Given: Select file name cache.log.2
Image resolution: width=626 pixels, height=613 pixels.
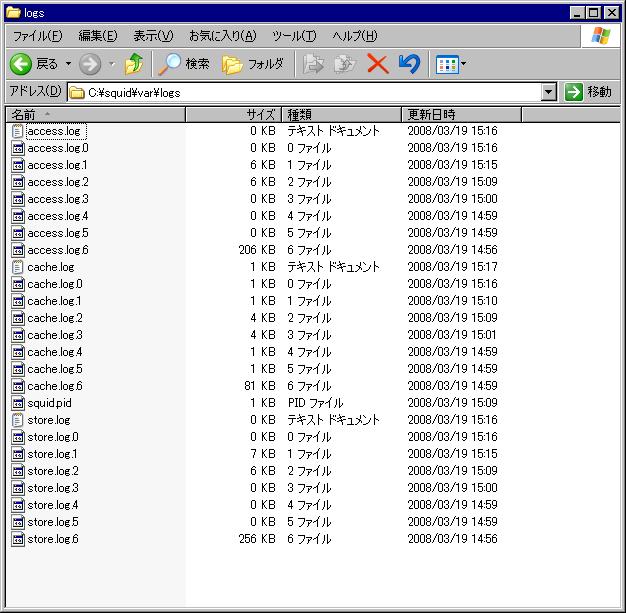Looking at the screenshot, I should [x=55, y=318].
